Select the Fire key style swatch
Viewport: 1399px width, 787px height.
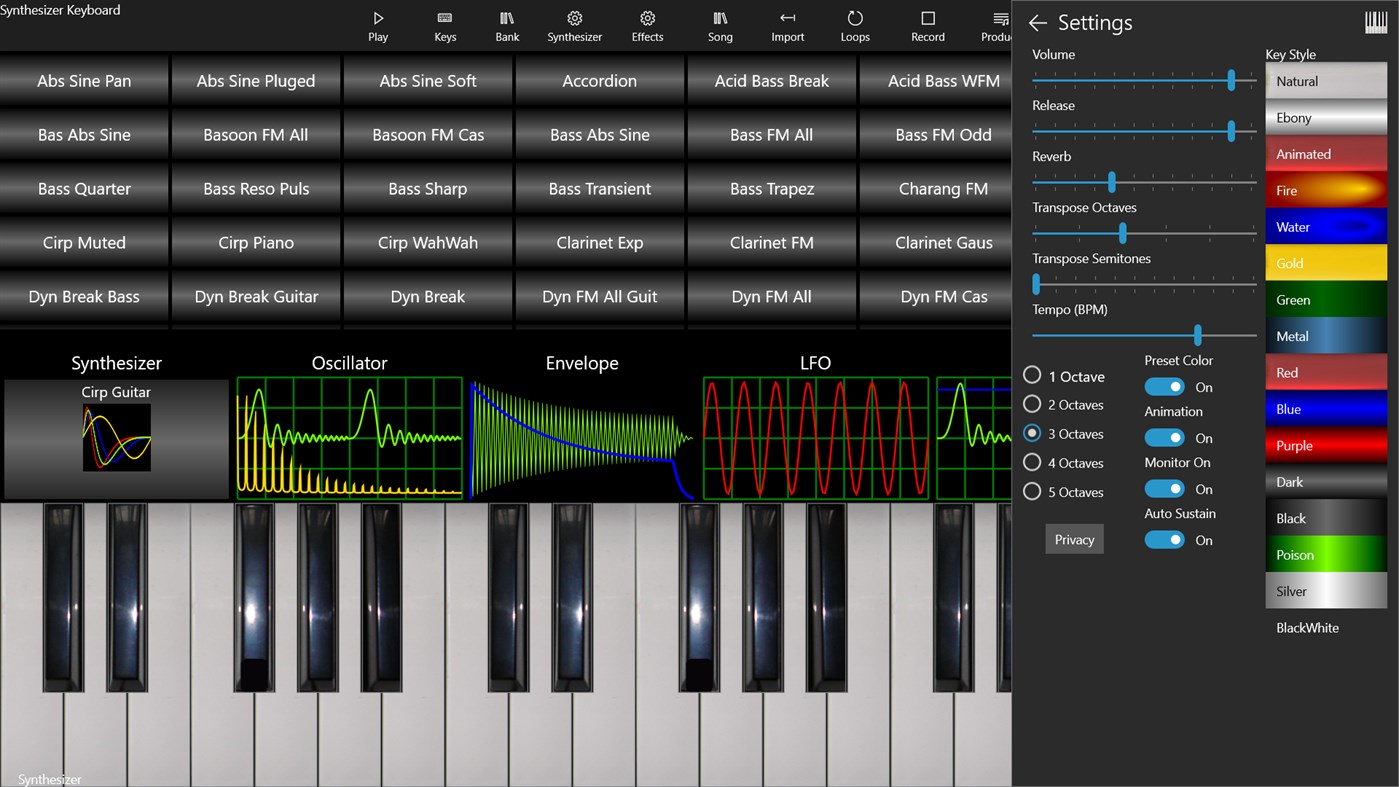coord(1325,190)
